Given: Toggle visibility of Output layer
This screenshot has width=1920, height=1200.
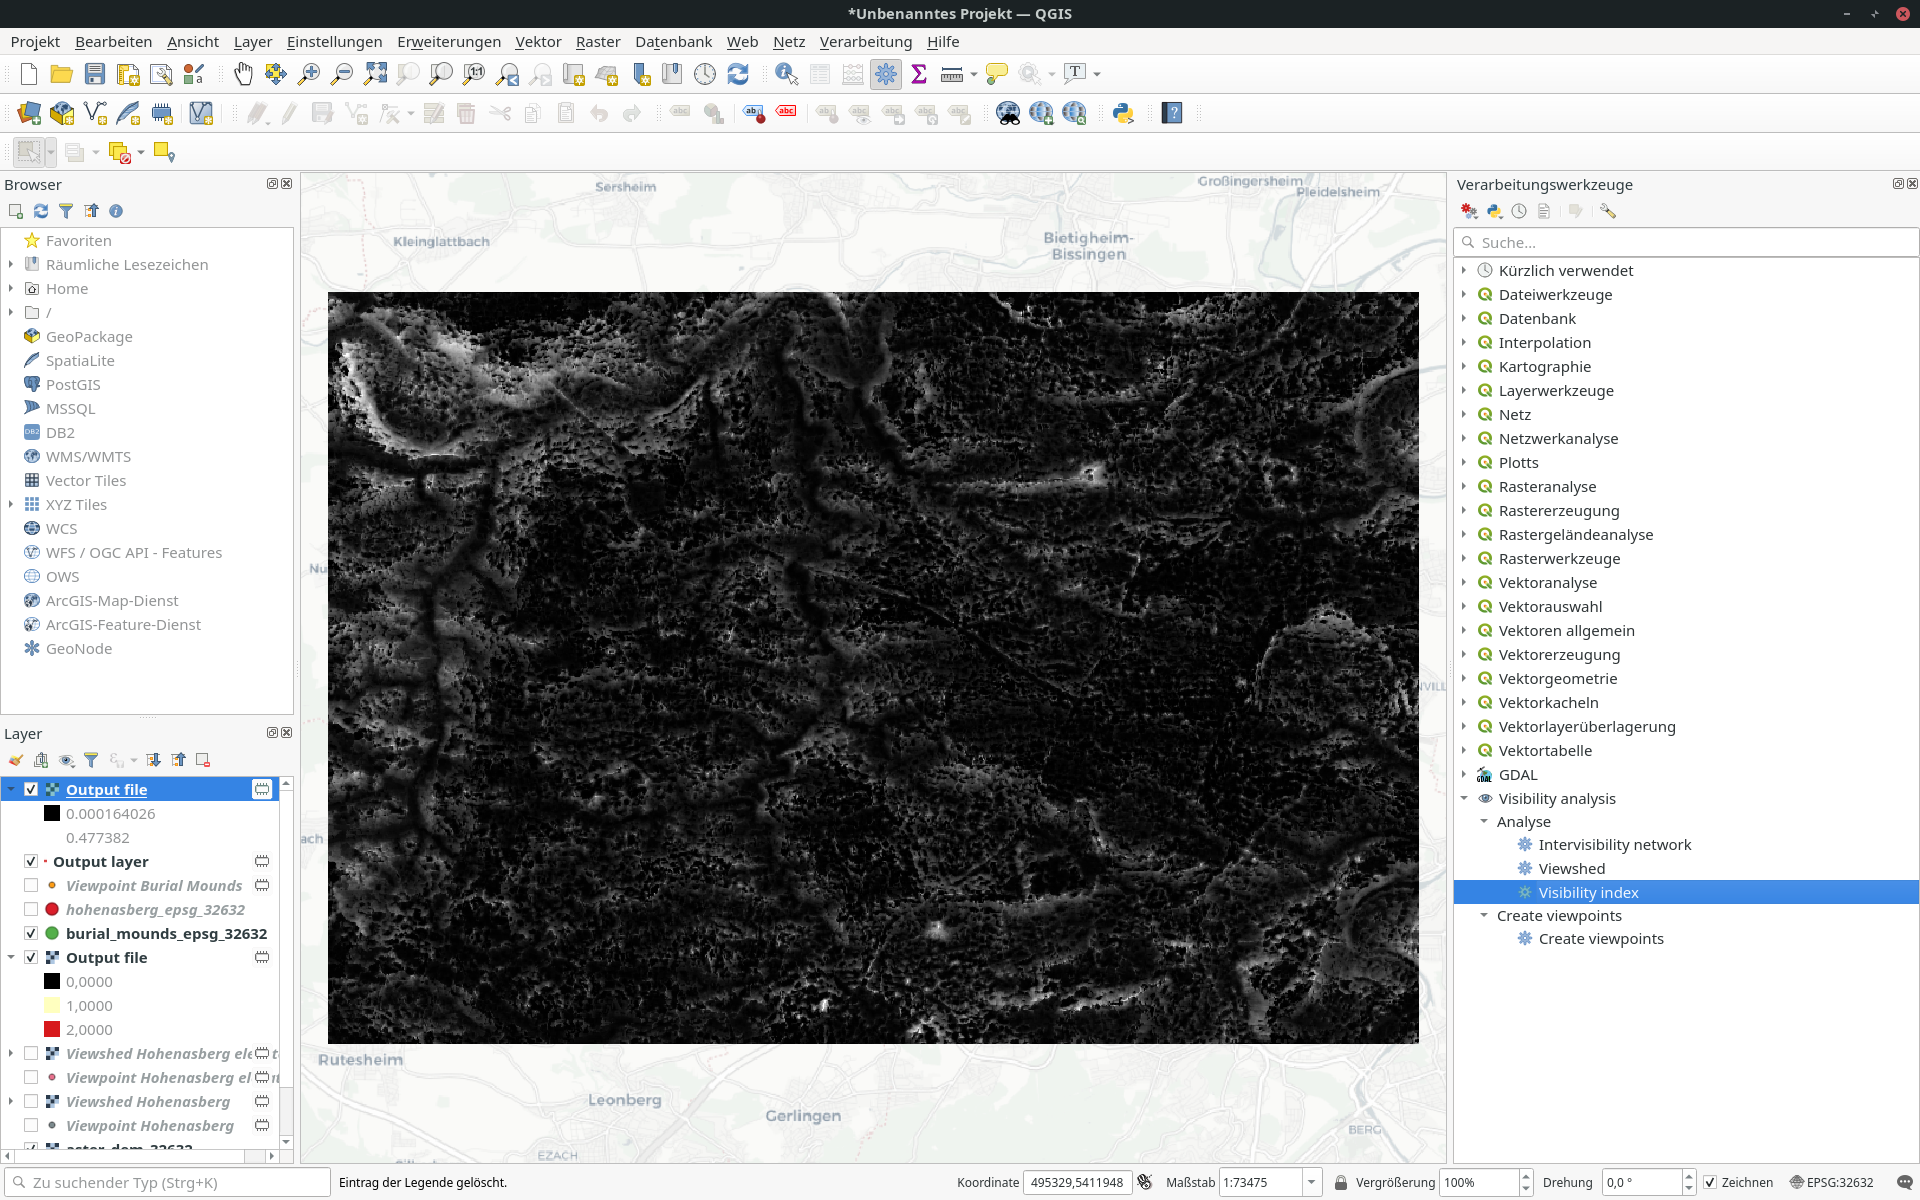Looking at the screenshot, I should pos(31,861).
